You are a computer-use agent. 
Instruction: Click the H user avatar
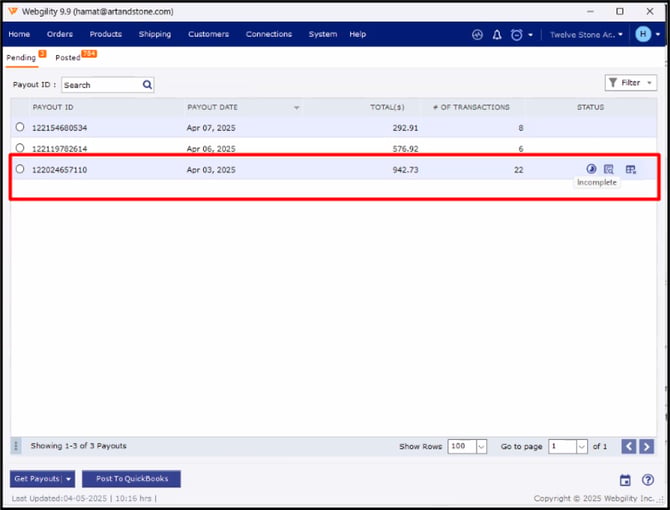click(x=643, y=34)
